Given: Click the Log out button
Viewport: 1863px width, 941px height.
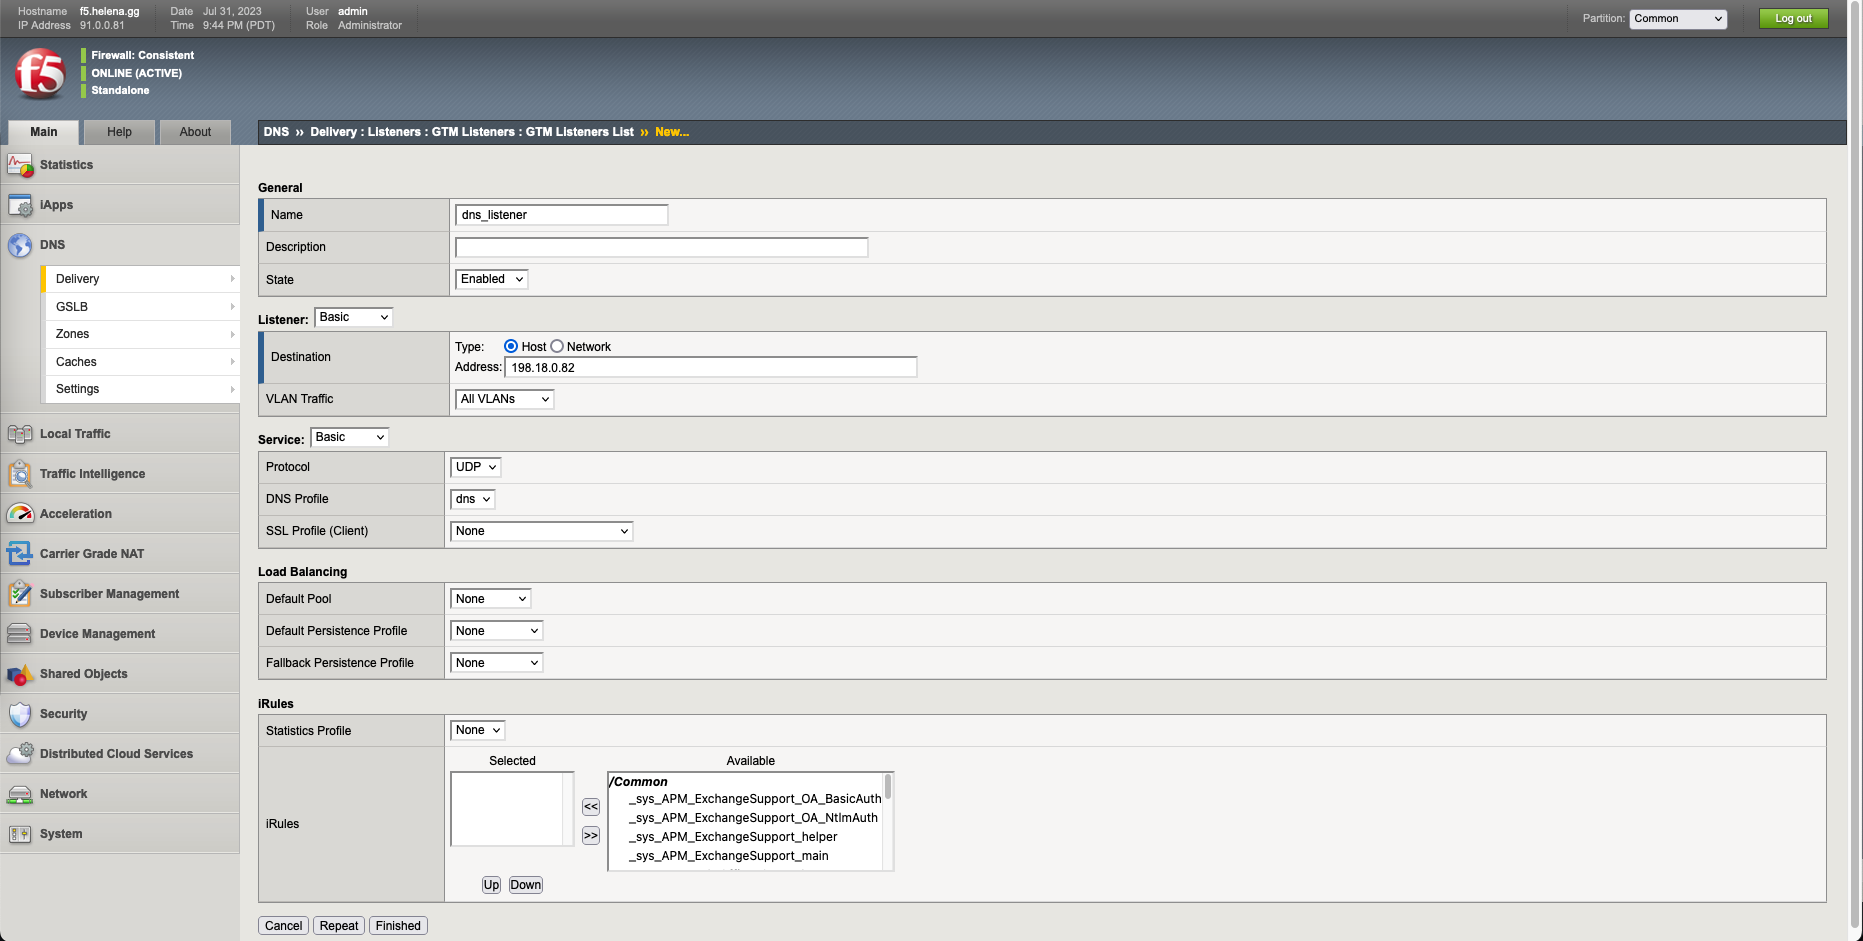Looking at the screenshot, I should [1792, 19].
